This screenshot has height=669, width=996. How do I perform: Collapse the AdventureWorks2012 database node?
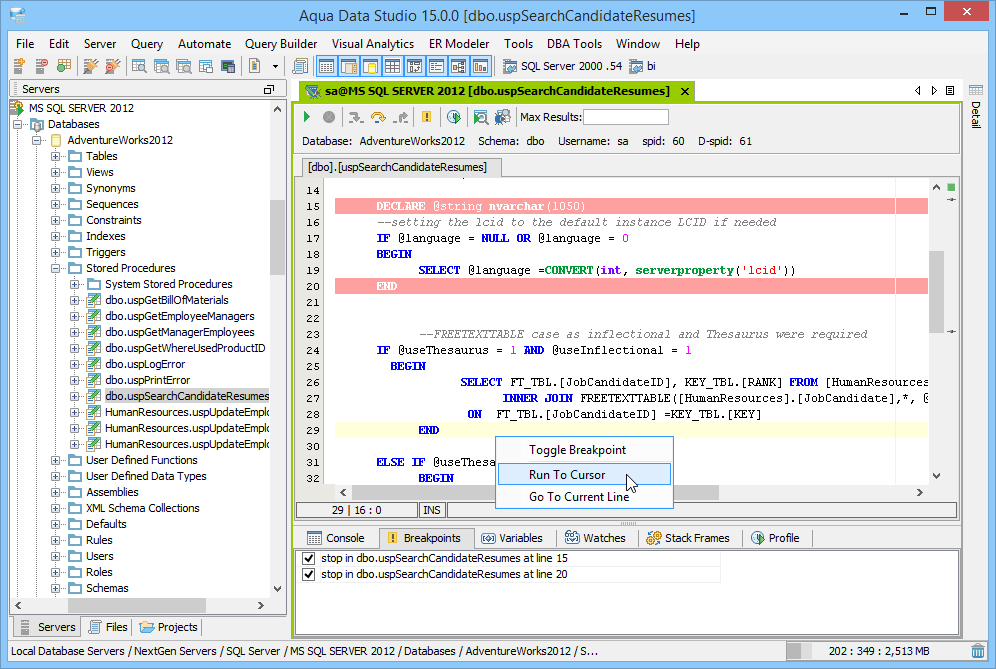37,140
